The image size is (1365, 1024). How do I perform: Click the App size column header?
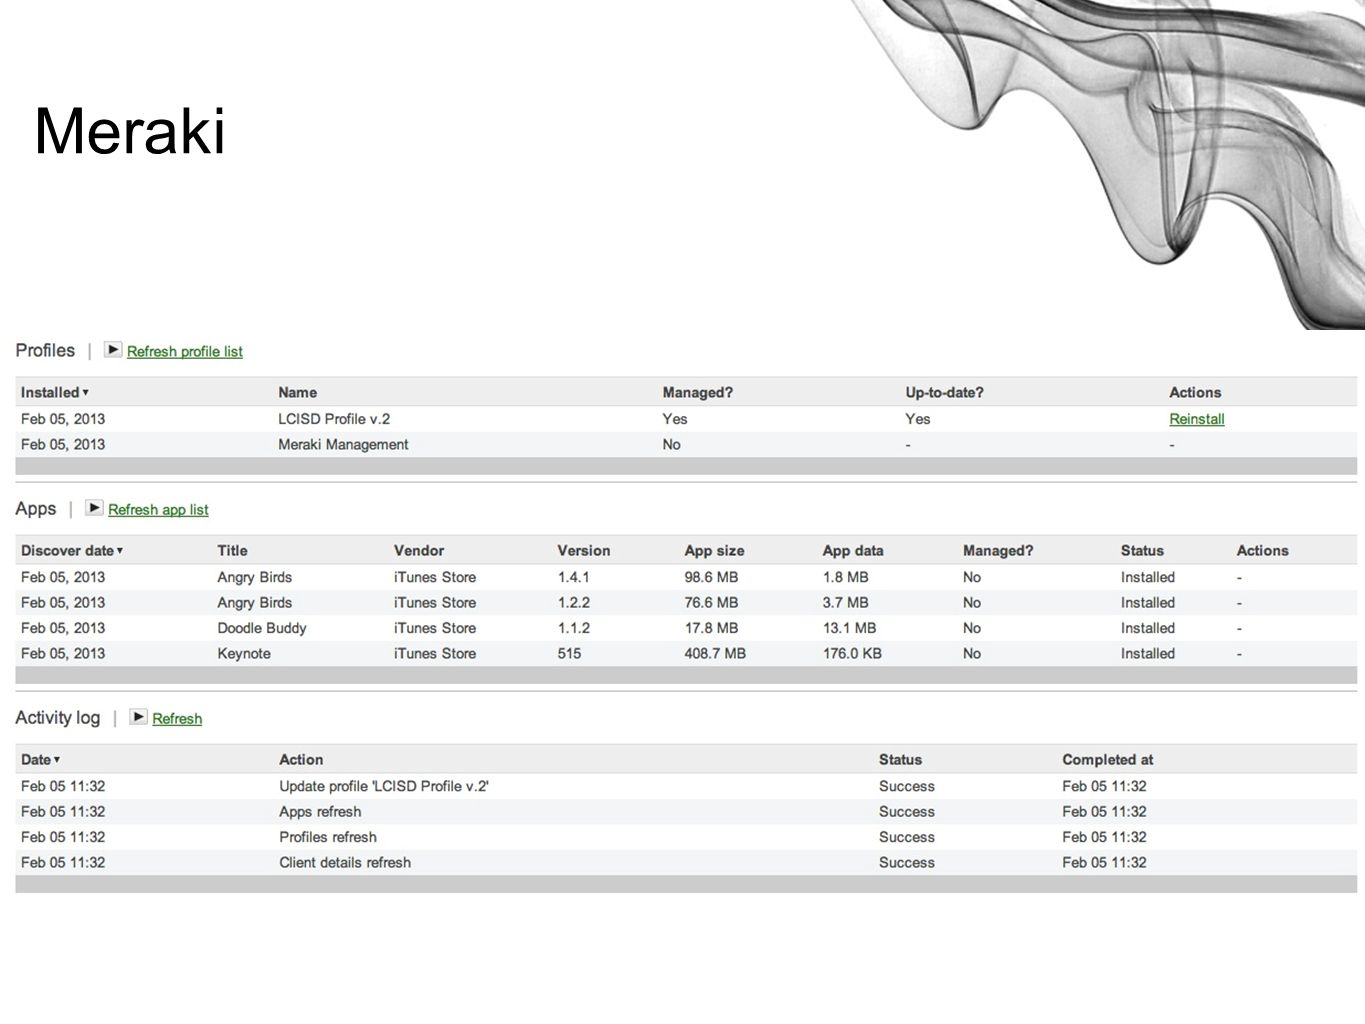point(714,550)
